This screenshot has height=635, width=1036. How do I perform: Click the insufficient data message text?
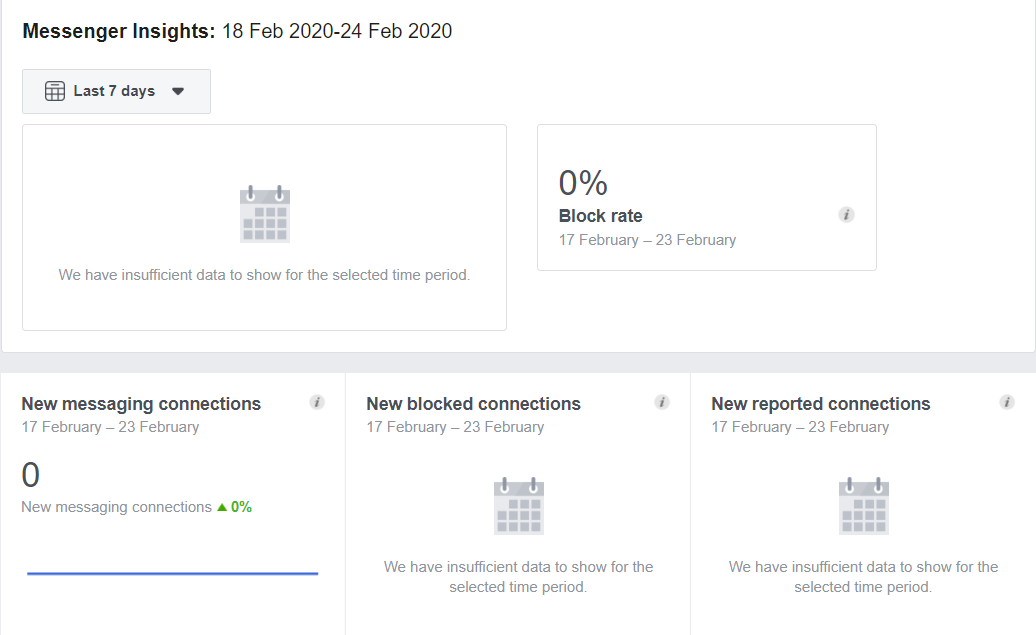pyautogui.click(x=264, y=274)
